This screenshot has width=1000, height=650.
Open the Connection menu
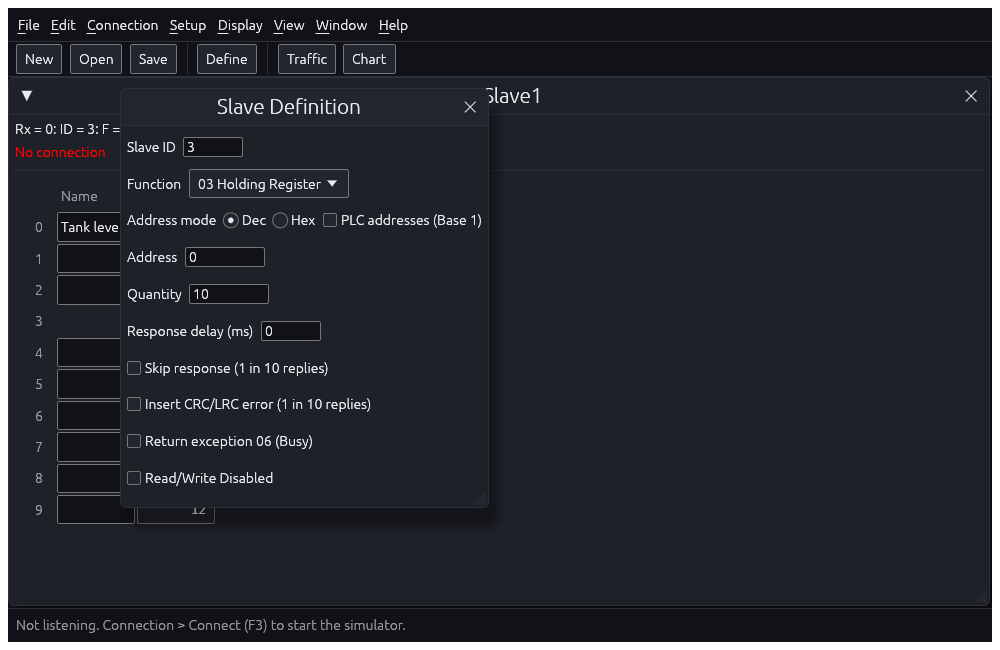(122, 26)
